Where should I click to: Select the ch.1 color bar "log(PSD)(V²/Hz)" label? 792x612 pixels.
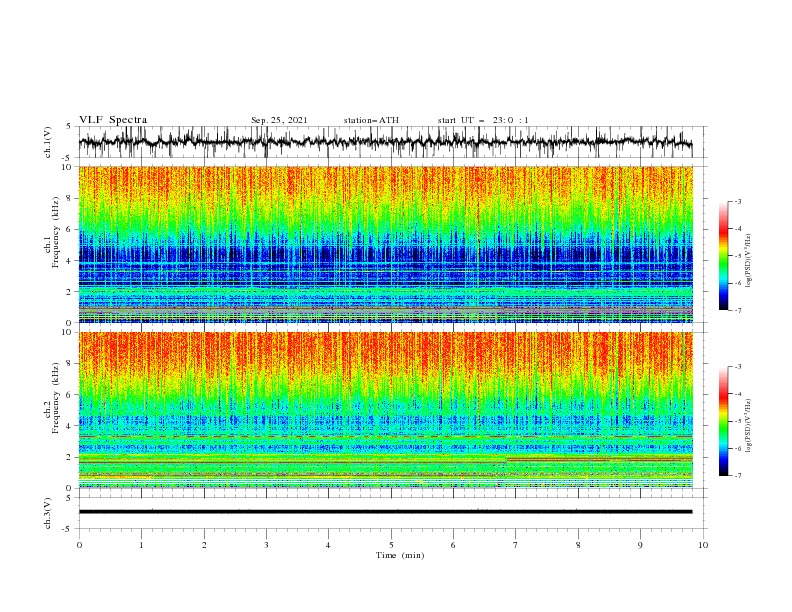[x=748, y=261]
